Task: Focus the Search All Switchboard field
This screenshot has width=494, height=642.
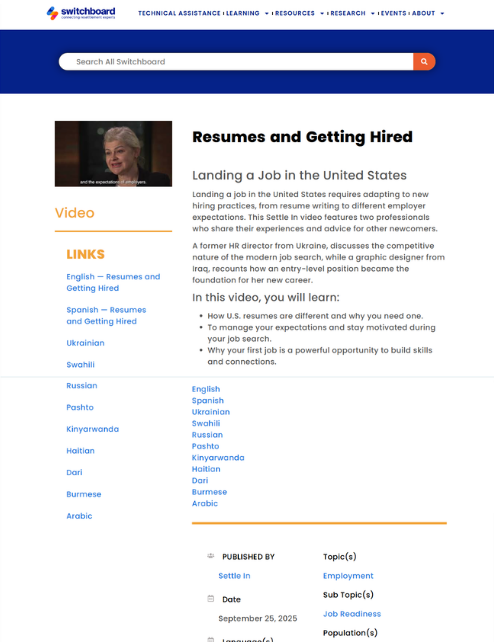Action: click(236, 61)
